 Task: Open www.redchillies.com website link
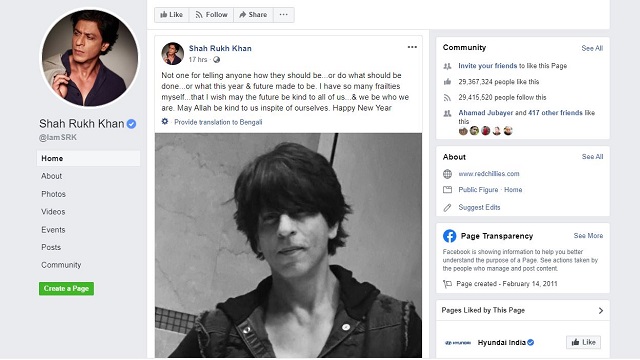click(489, 173)
